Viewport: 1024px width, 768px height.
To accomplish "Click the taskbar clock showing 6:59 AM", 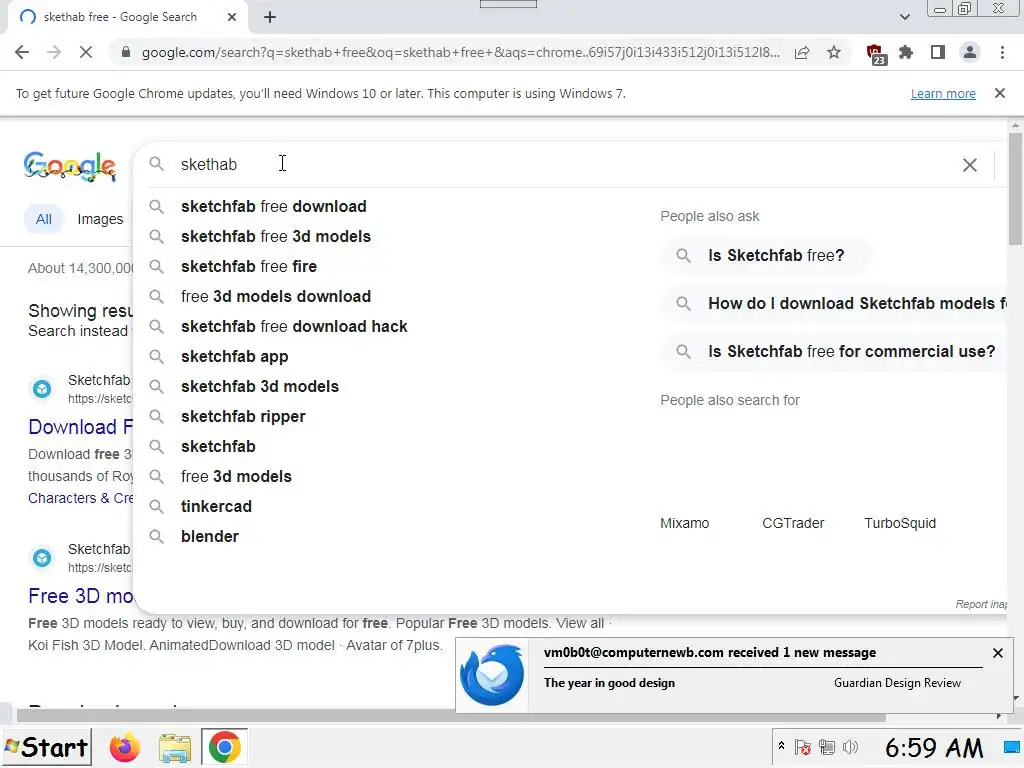I will 934,748.
